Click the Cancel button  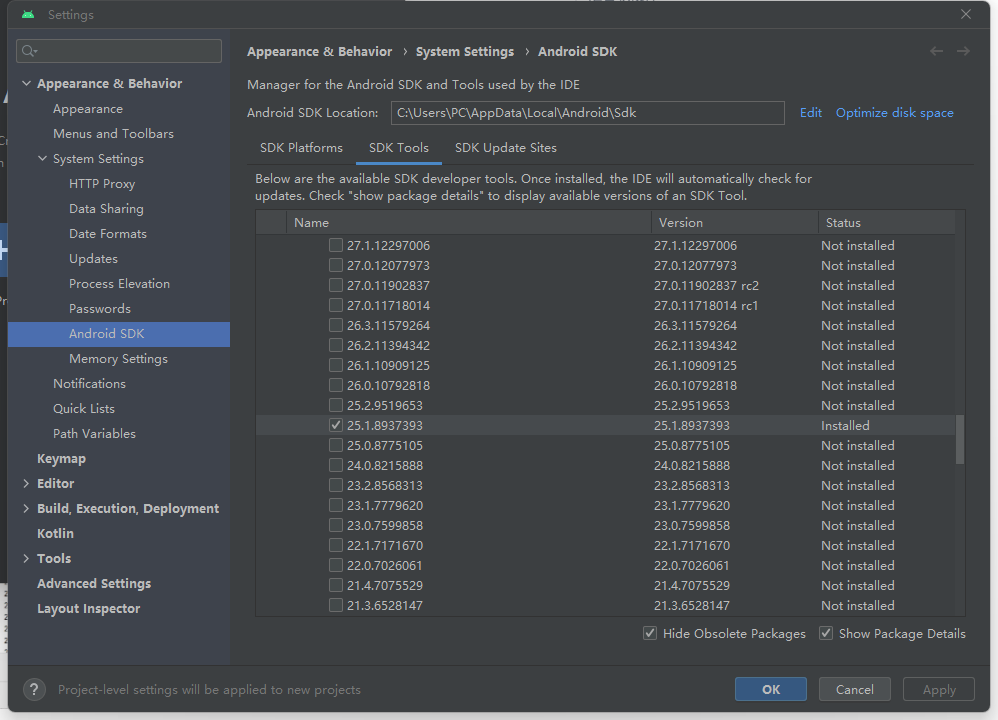point(854,689)
